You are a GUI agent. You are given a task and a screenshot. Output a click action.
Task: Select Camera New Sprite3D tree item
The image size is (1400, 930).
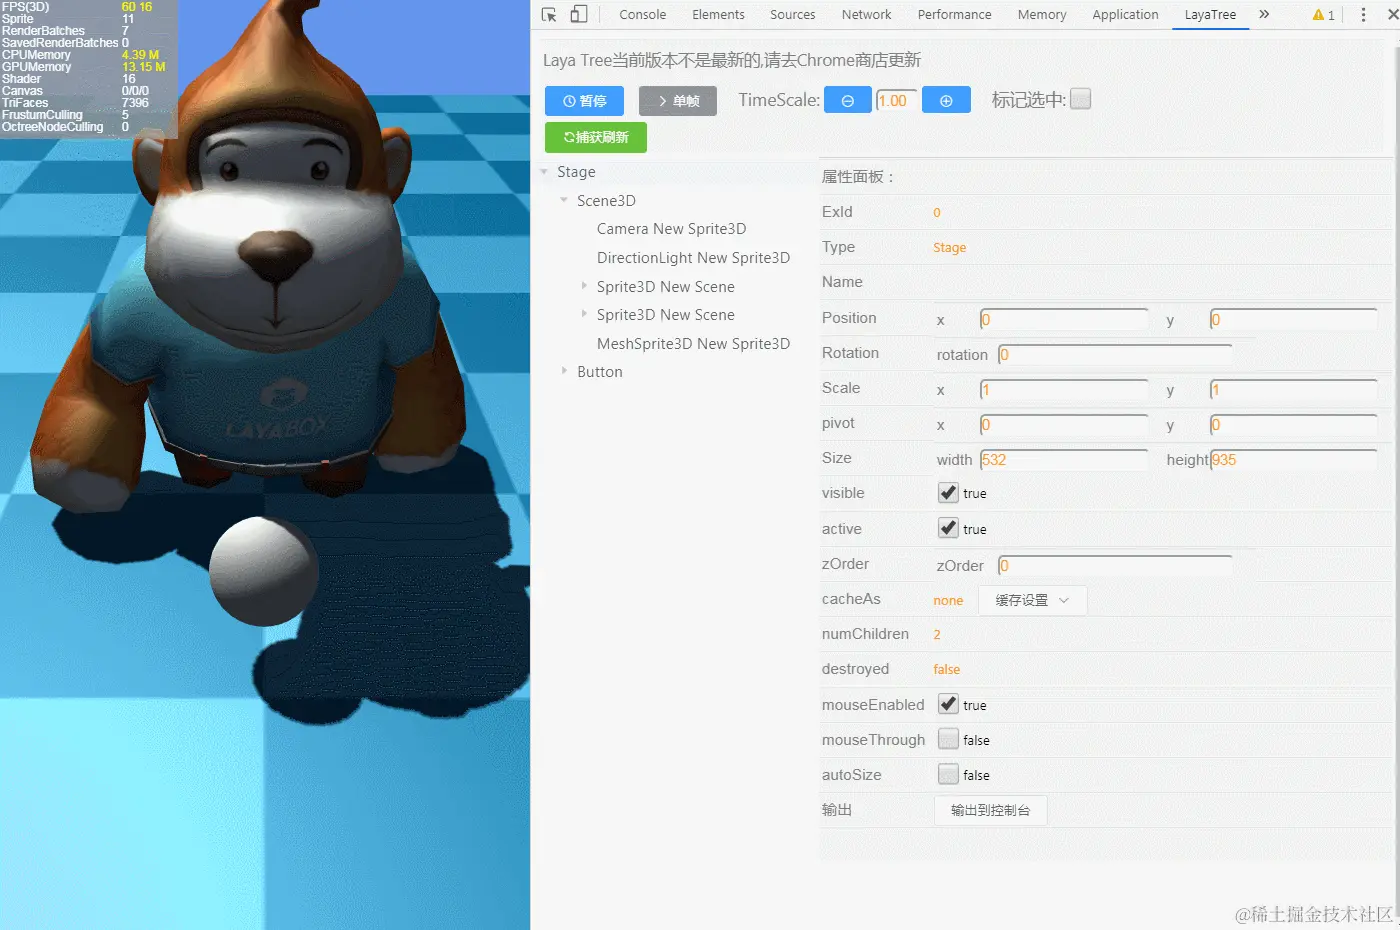672,229
